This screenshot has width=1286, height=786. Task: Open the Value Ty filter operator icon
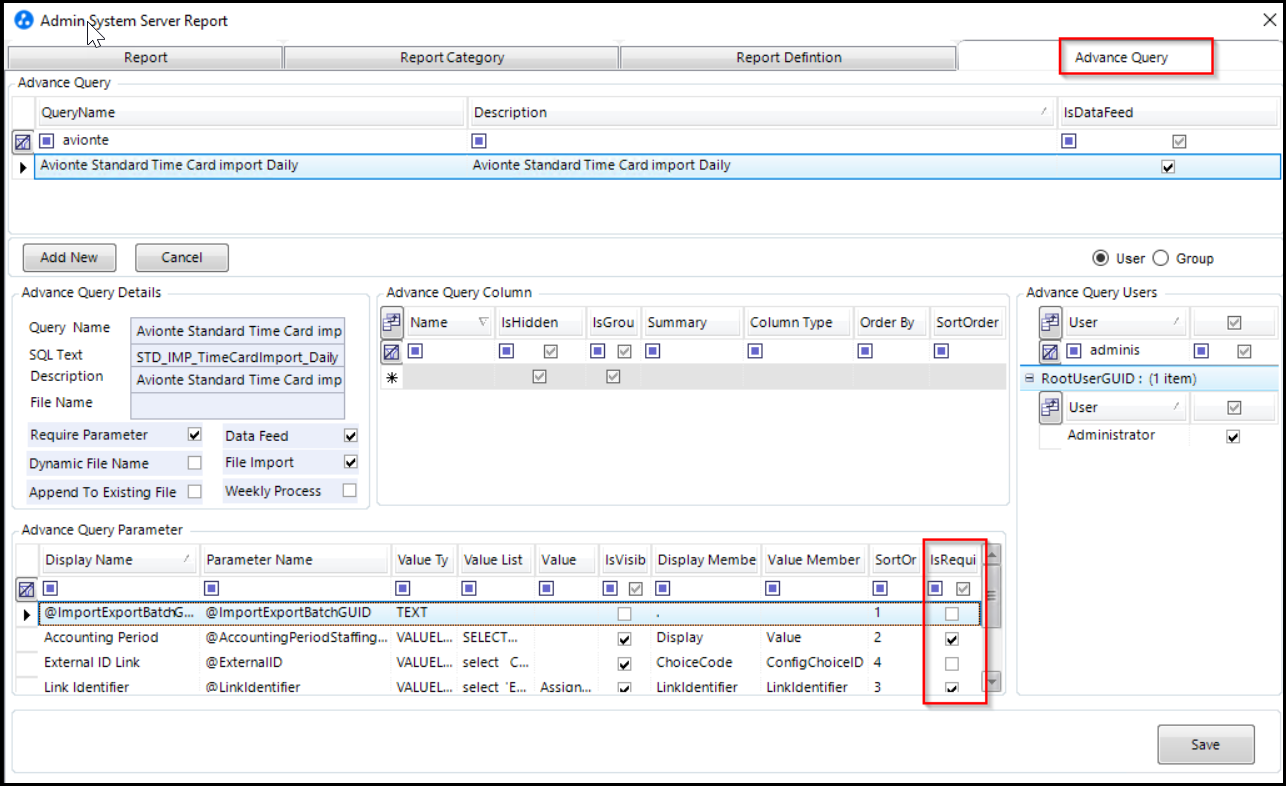click(403, 588)
